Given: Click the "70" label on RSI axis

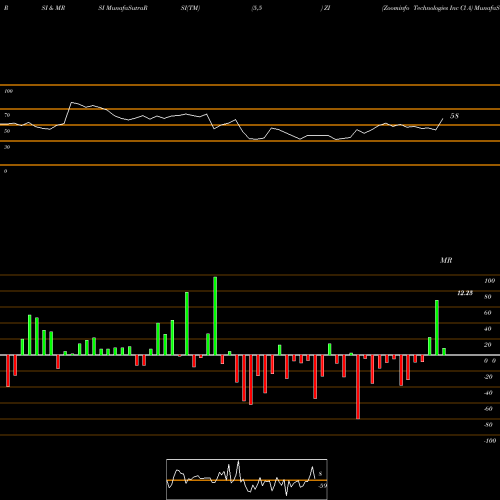Looking at the screenshot, I should pos(7,115).
